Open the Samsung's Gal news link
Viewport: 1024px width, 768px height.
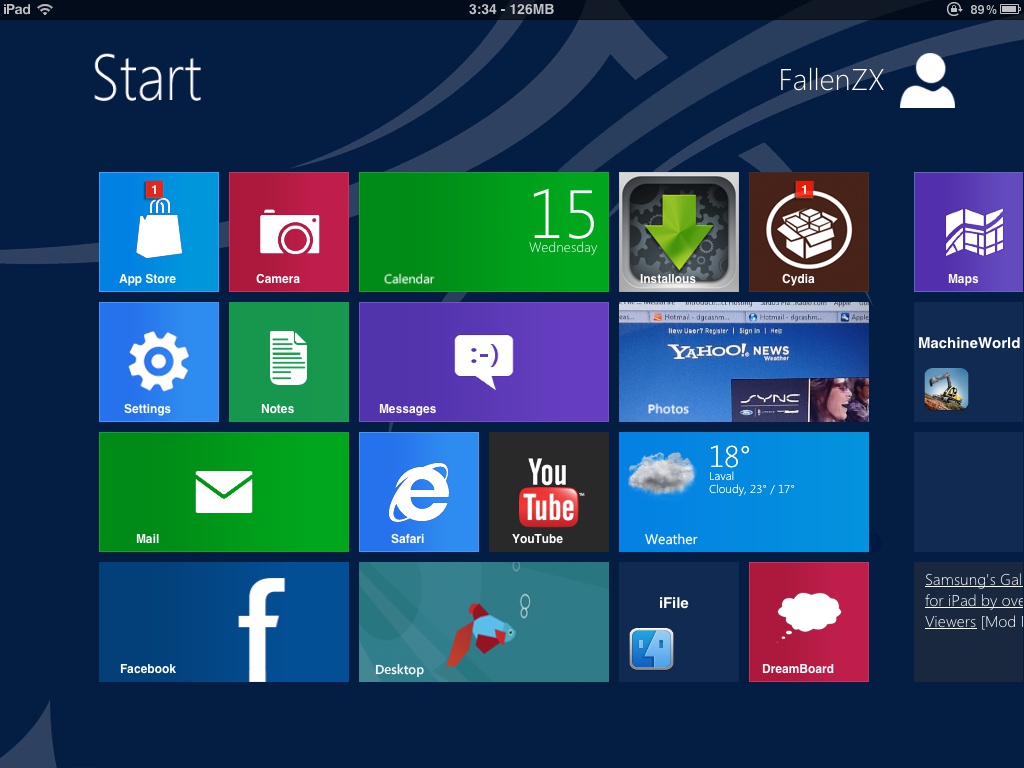pyautogui.click(x=973, y=580)
